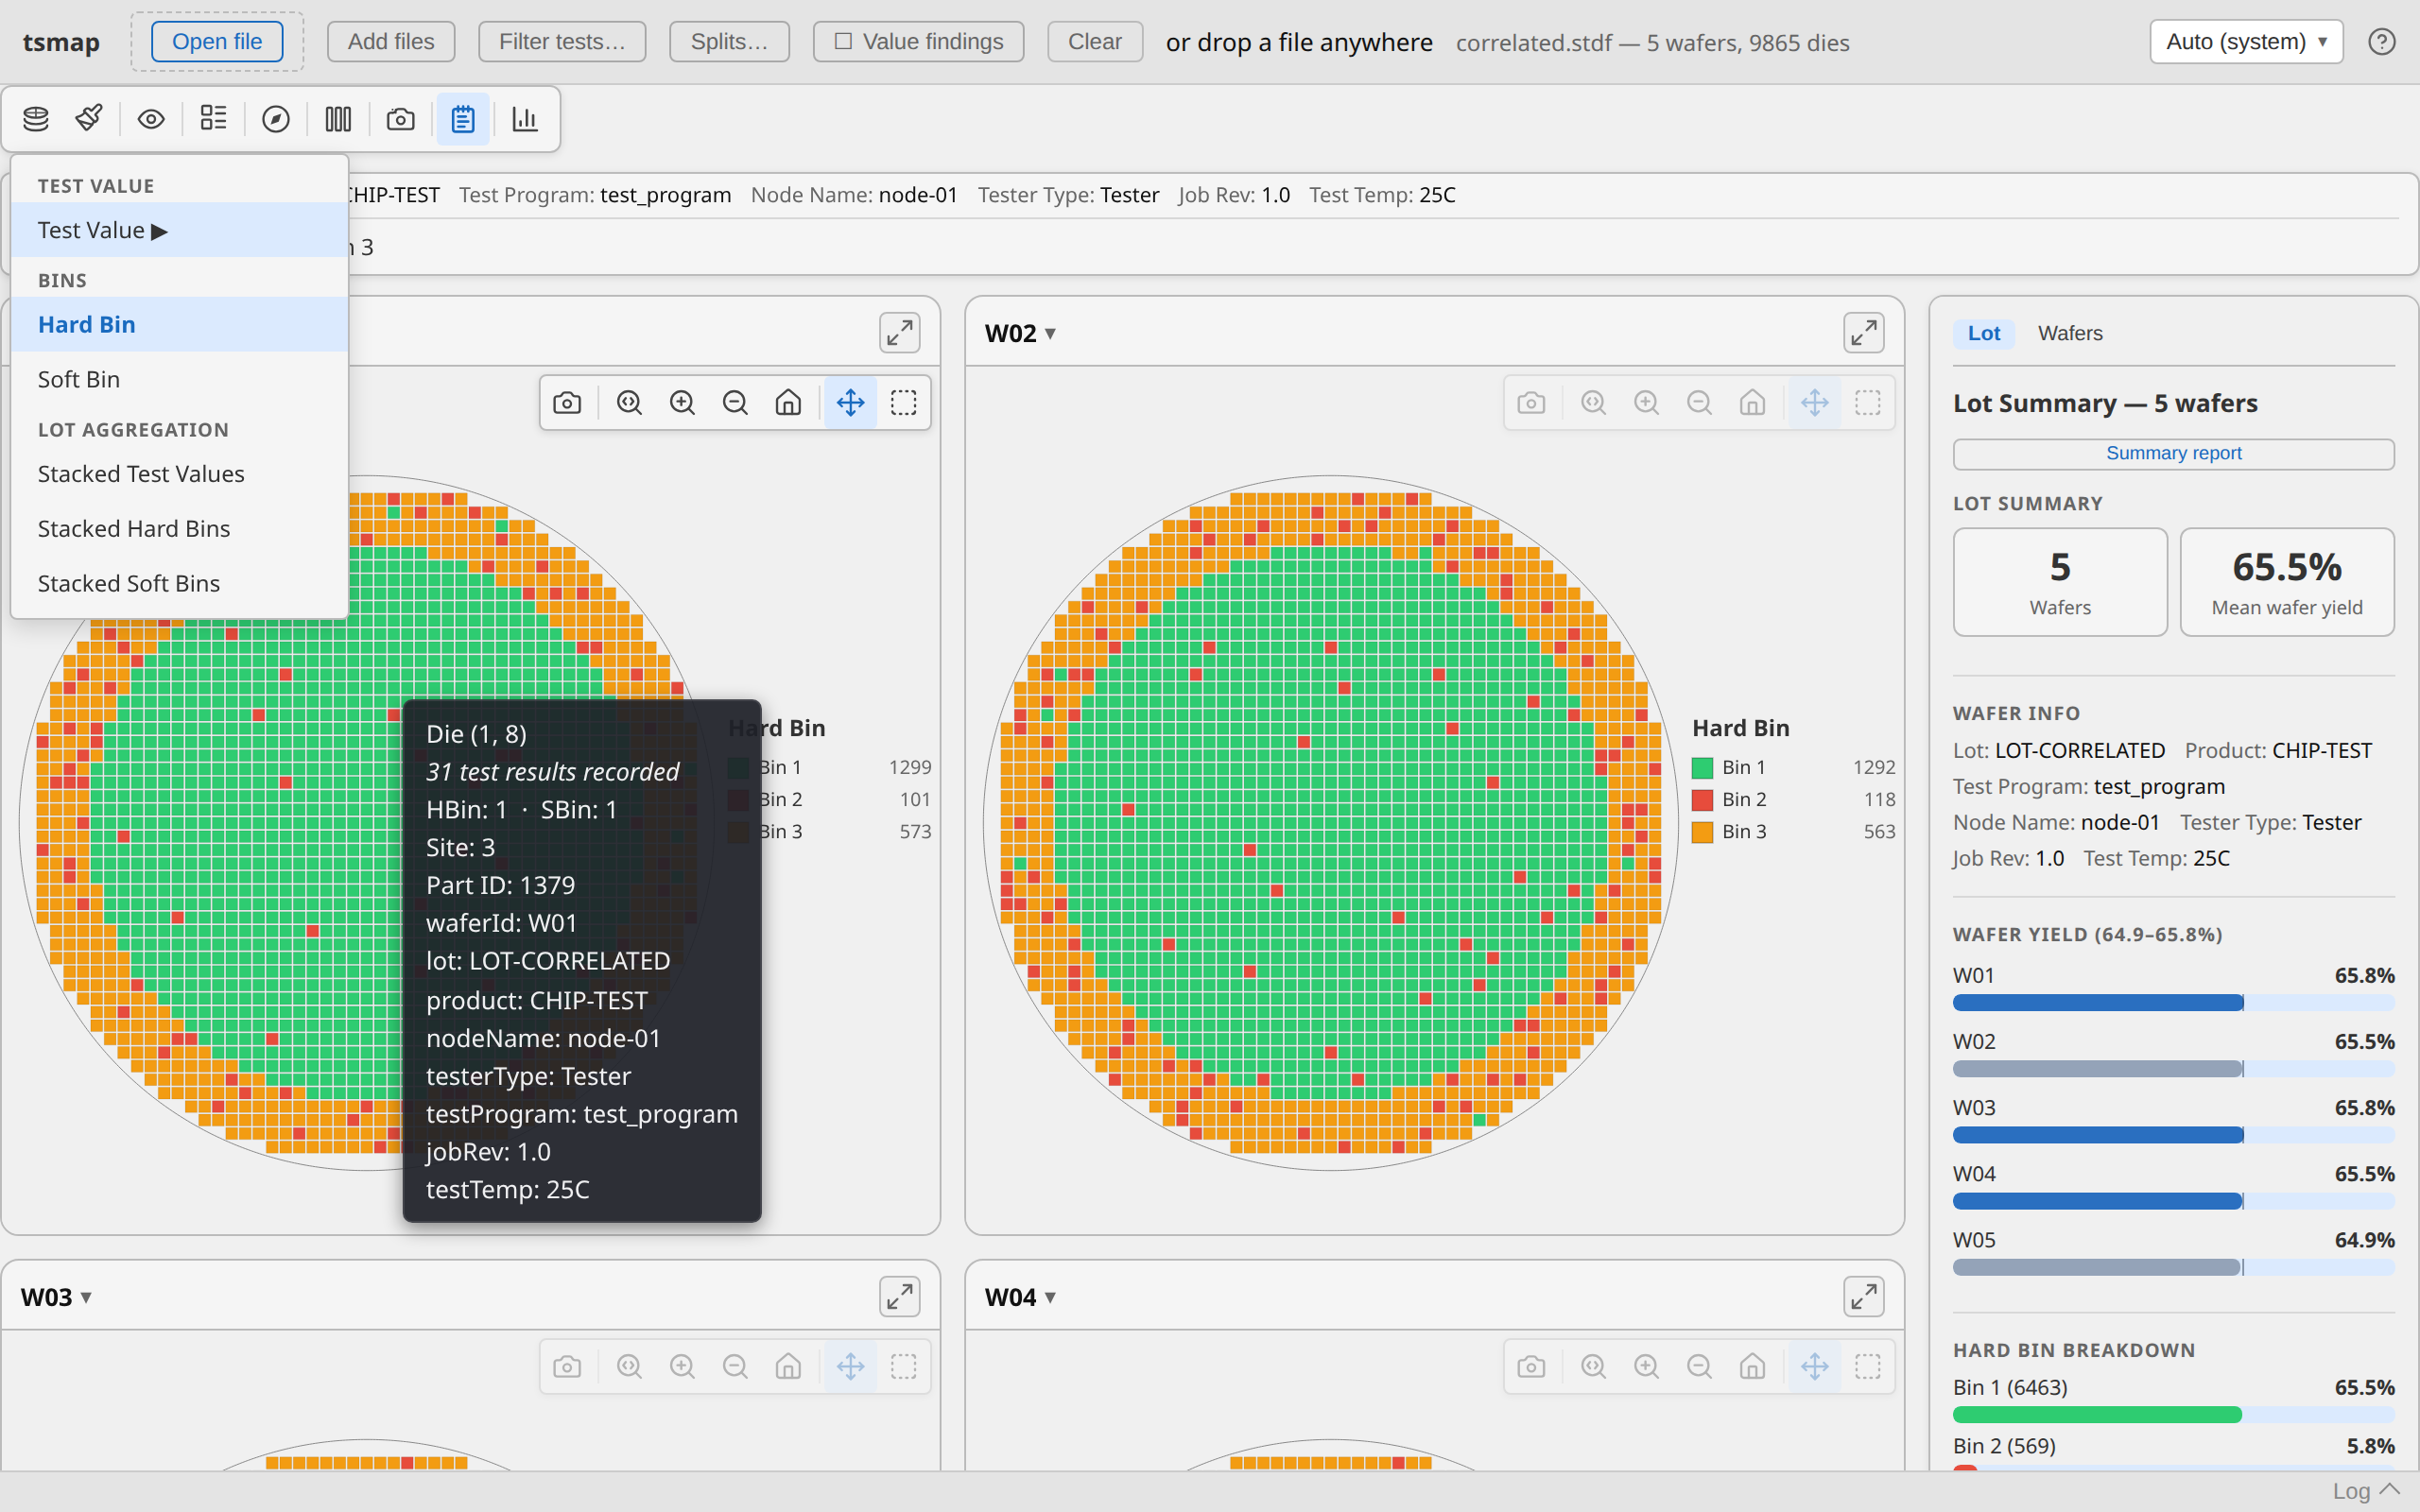The image size is (2420, 1512).
Task: Reset W02 plot view with home icon
Action: (1752, 403)
